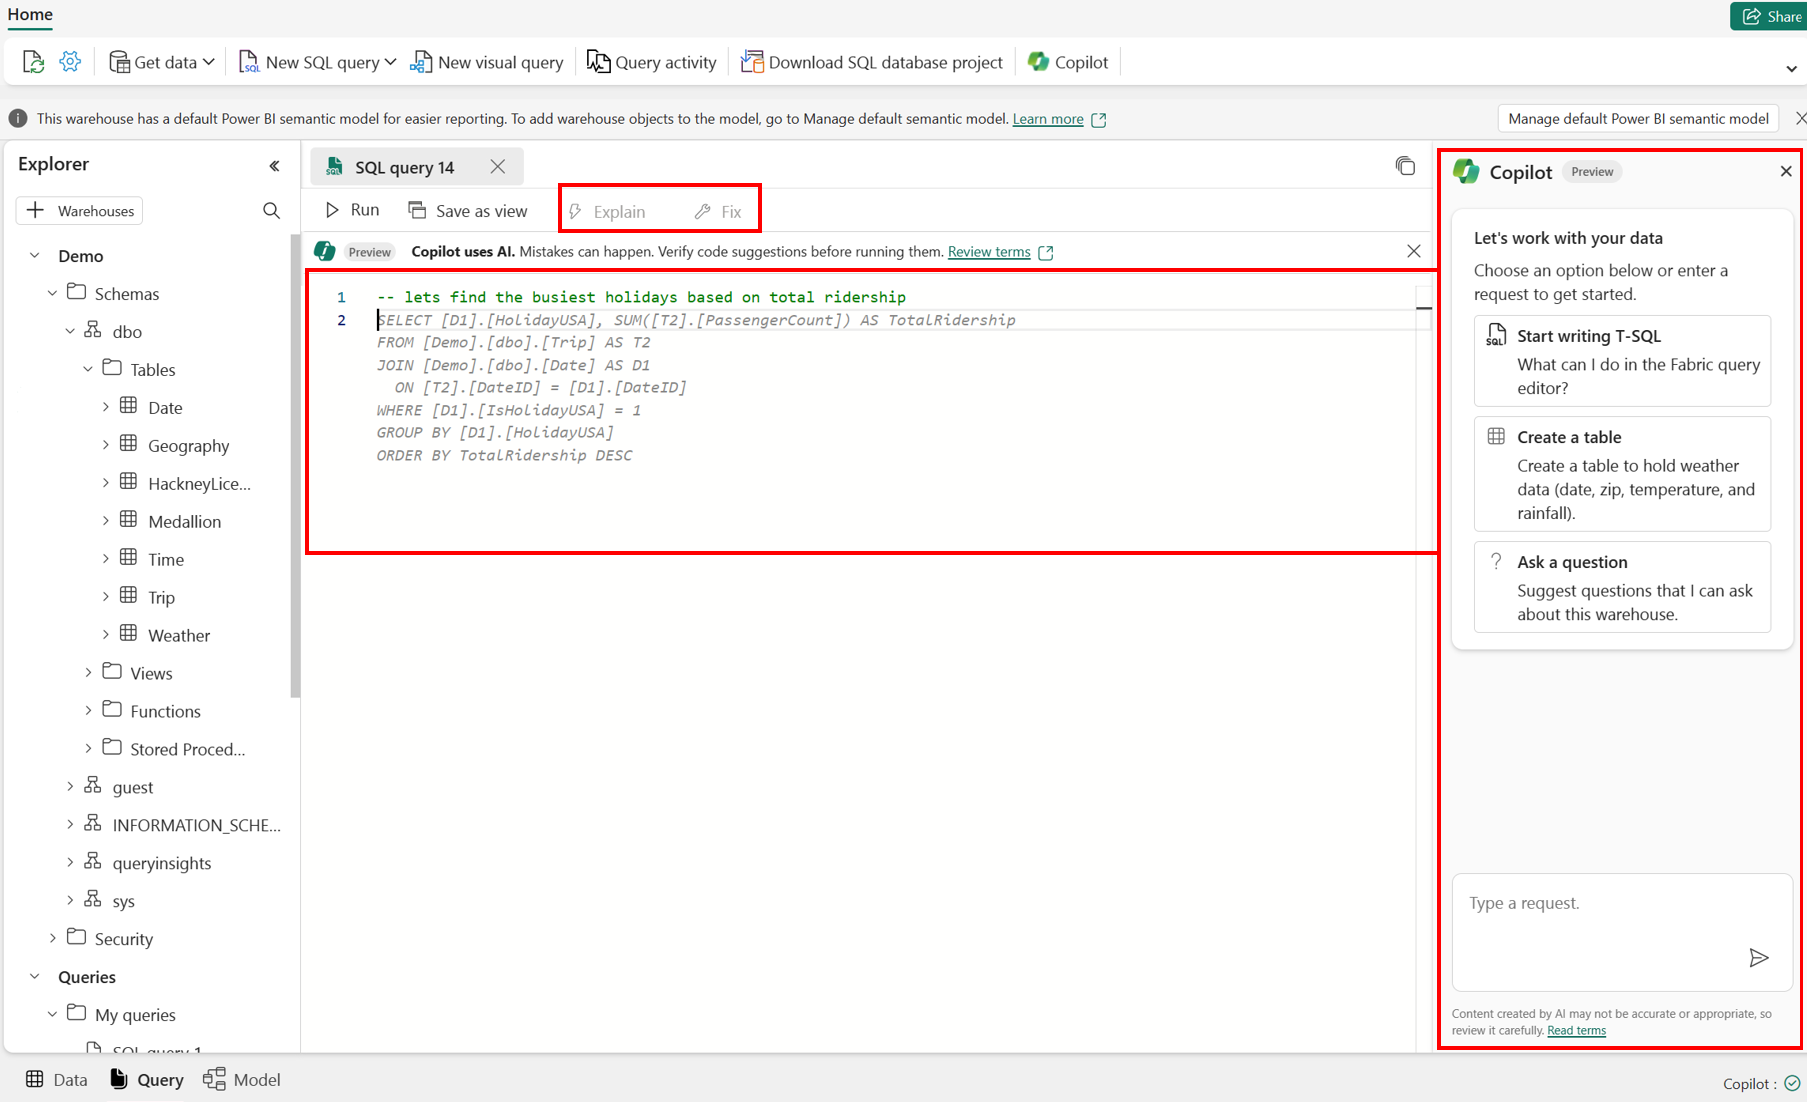Click the refresh document icon in toolbar
Viewport: 1807px width, 1102px height.
tap(33, 62)
